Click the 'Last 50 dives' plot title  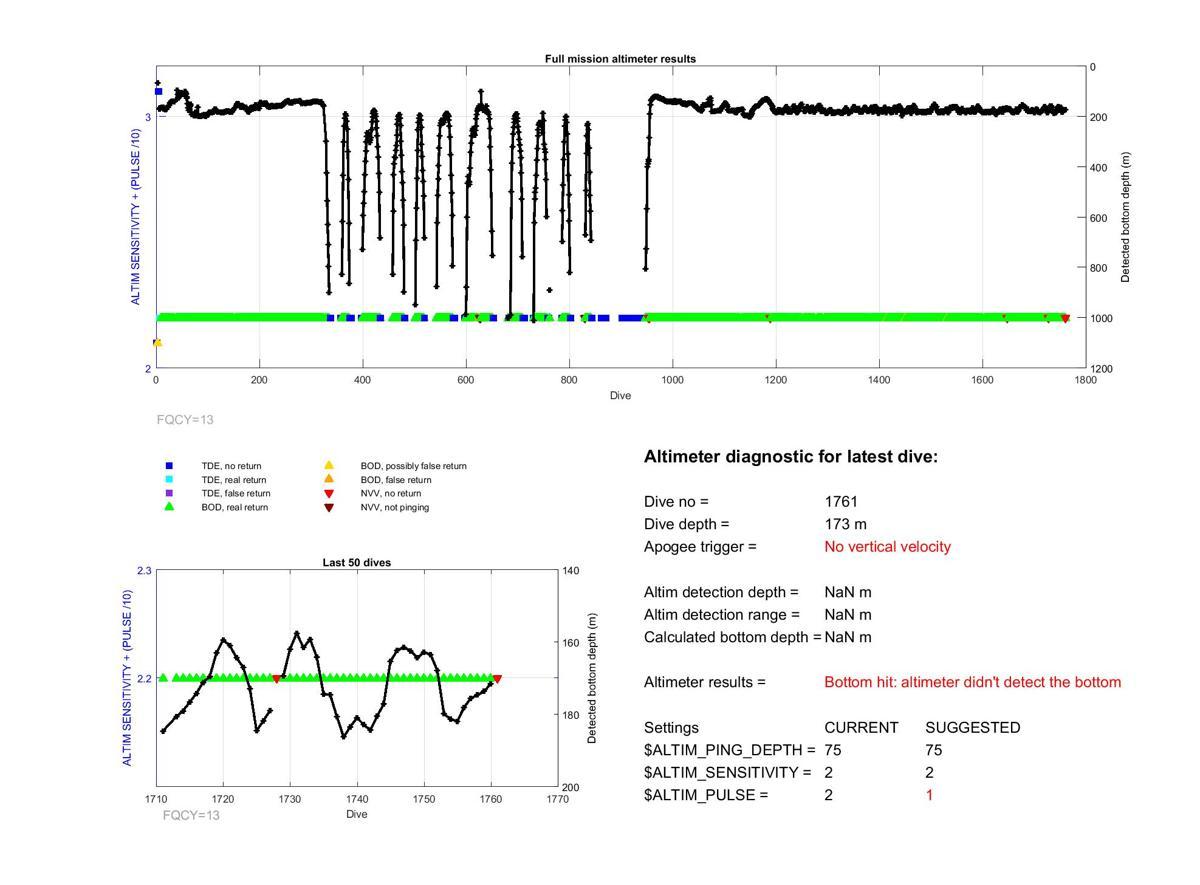[x=357, y=562]
